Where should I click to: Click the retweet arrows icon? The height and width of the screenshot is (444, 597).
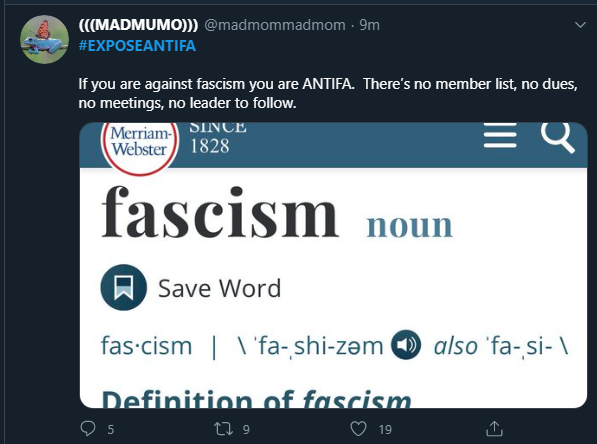coord(223,429)
